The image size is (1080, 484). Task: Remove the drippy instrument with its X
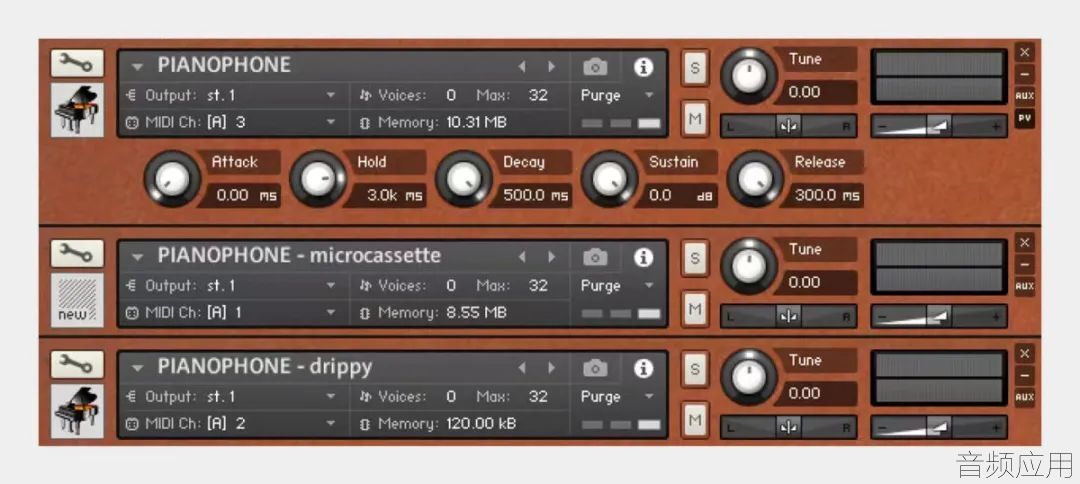point(1024,353)
